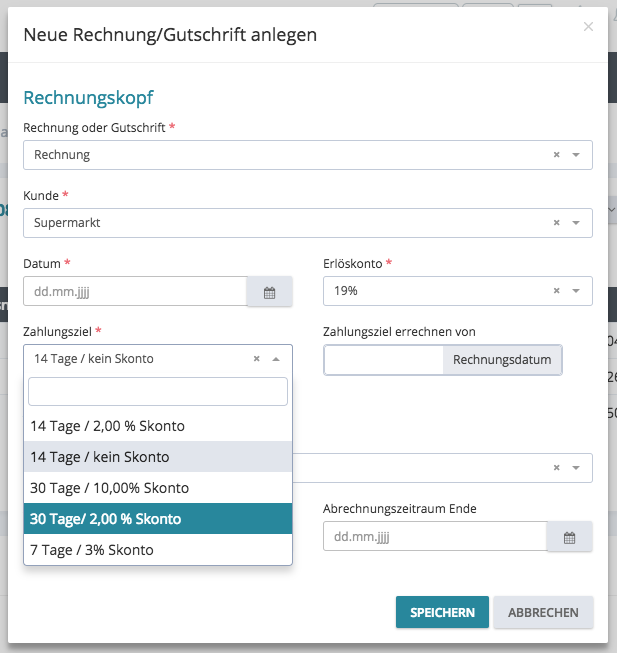Close the Neue Rechnung dialog with X
The height and width of the screenshot is (653, 617).
(x=588, y=27)
